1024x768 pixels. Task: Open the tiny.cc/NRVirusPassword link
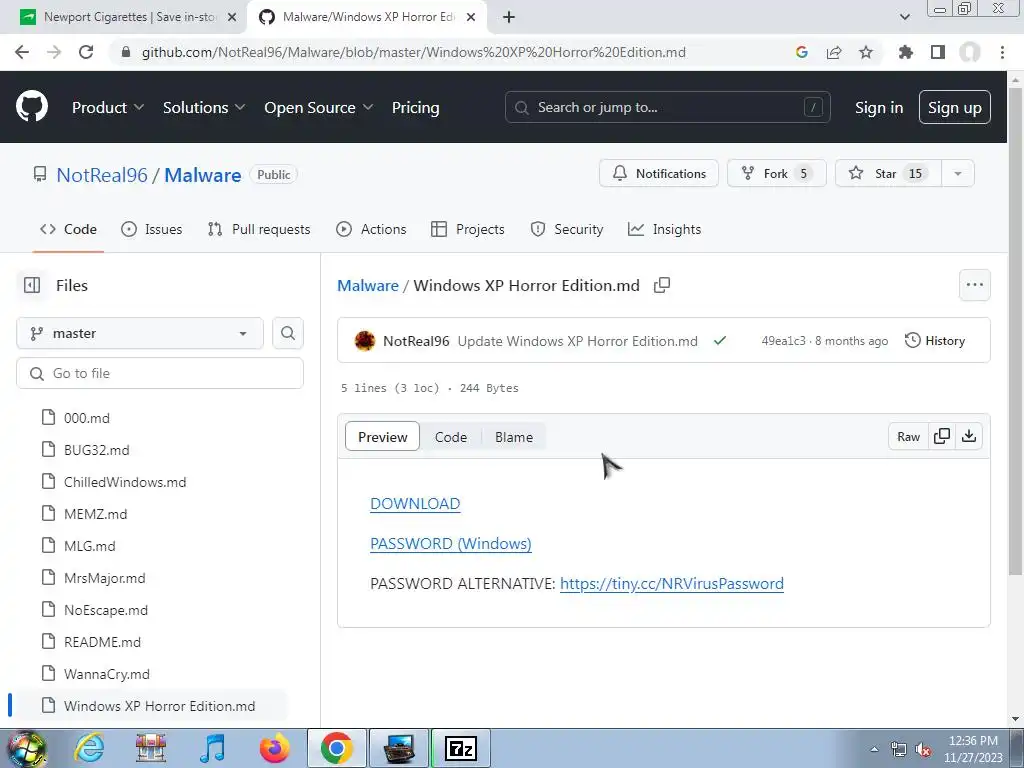[672, 583]
